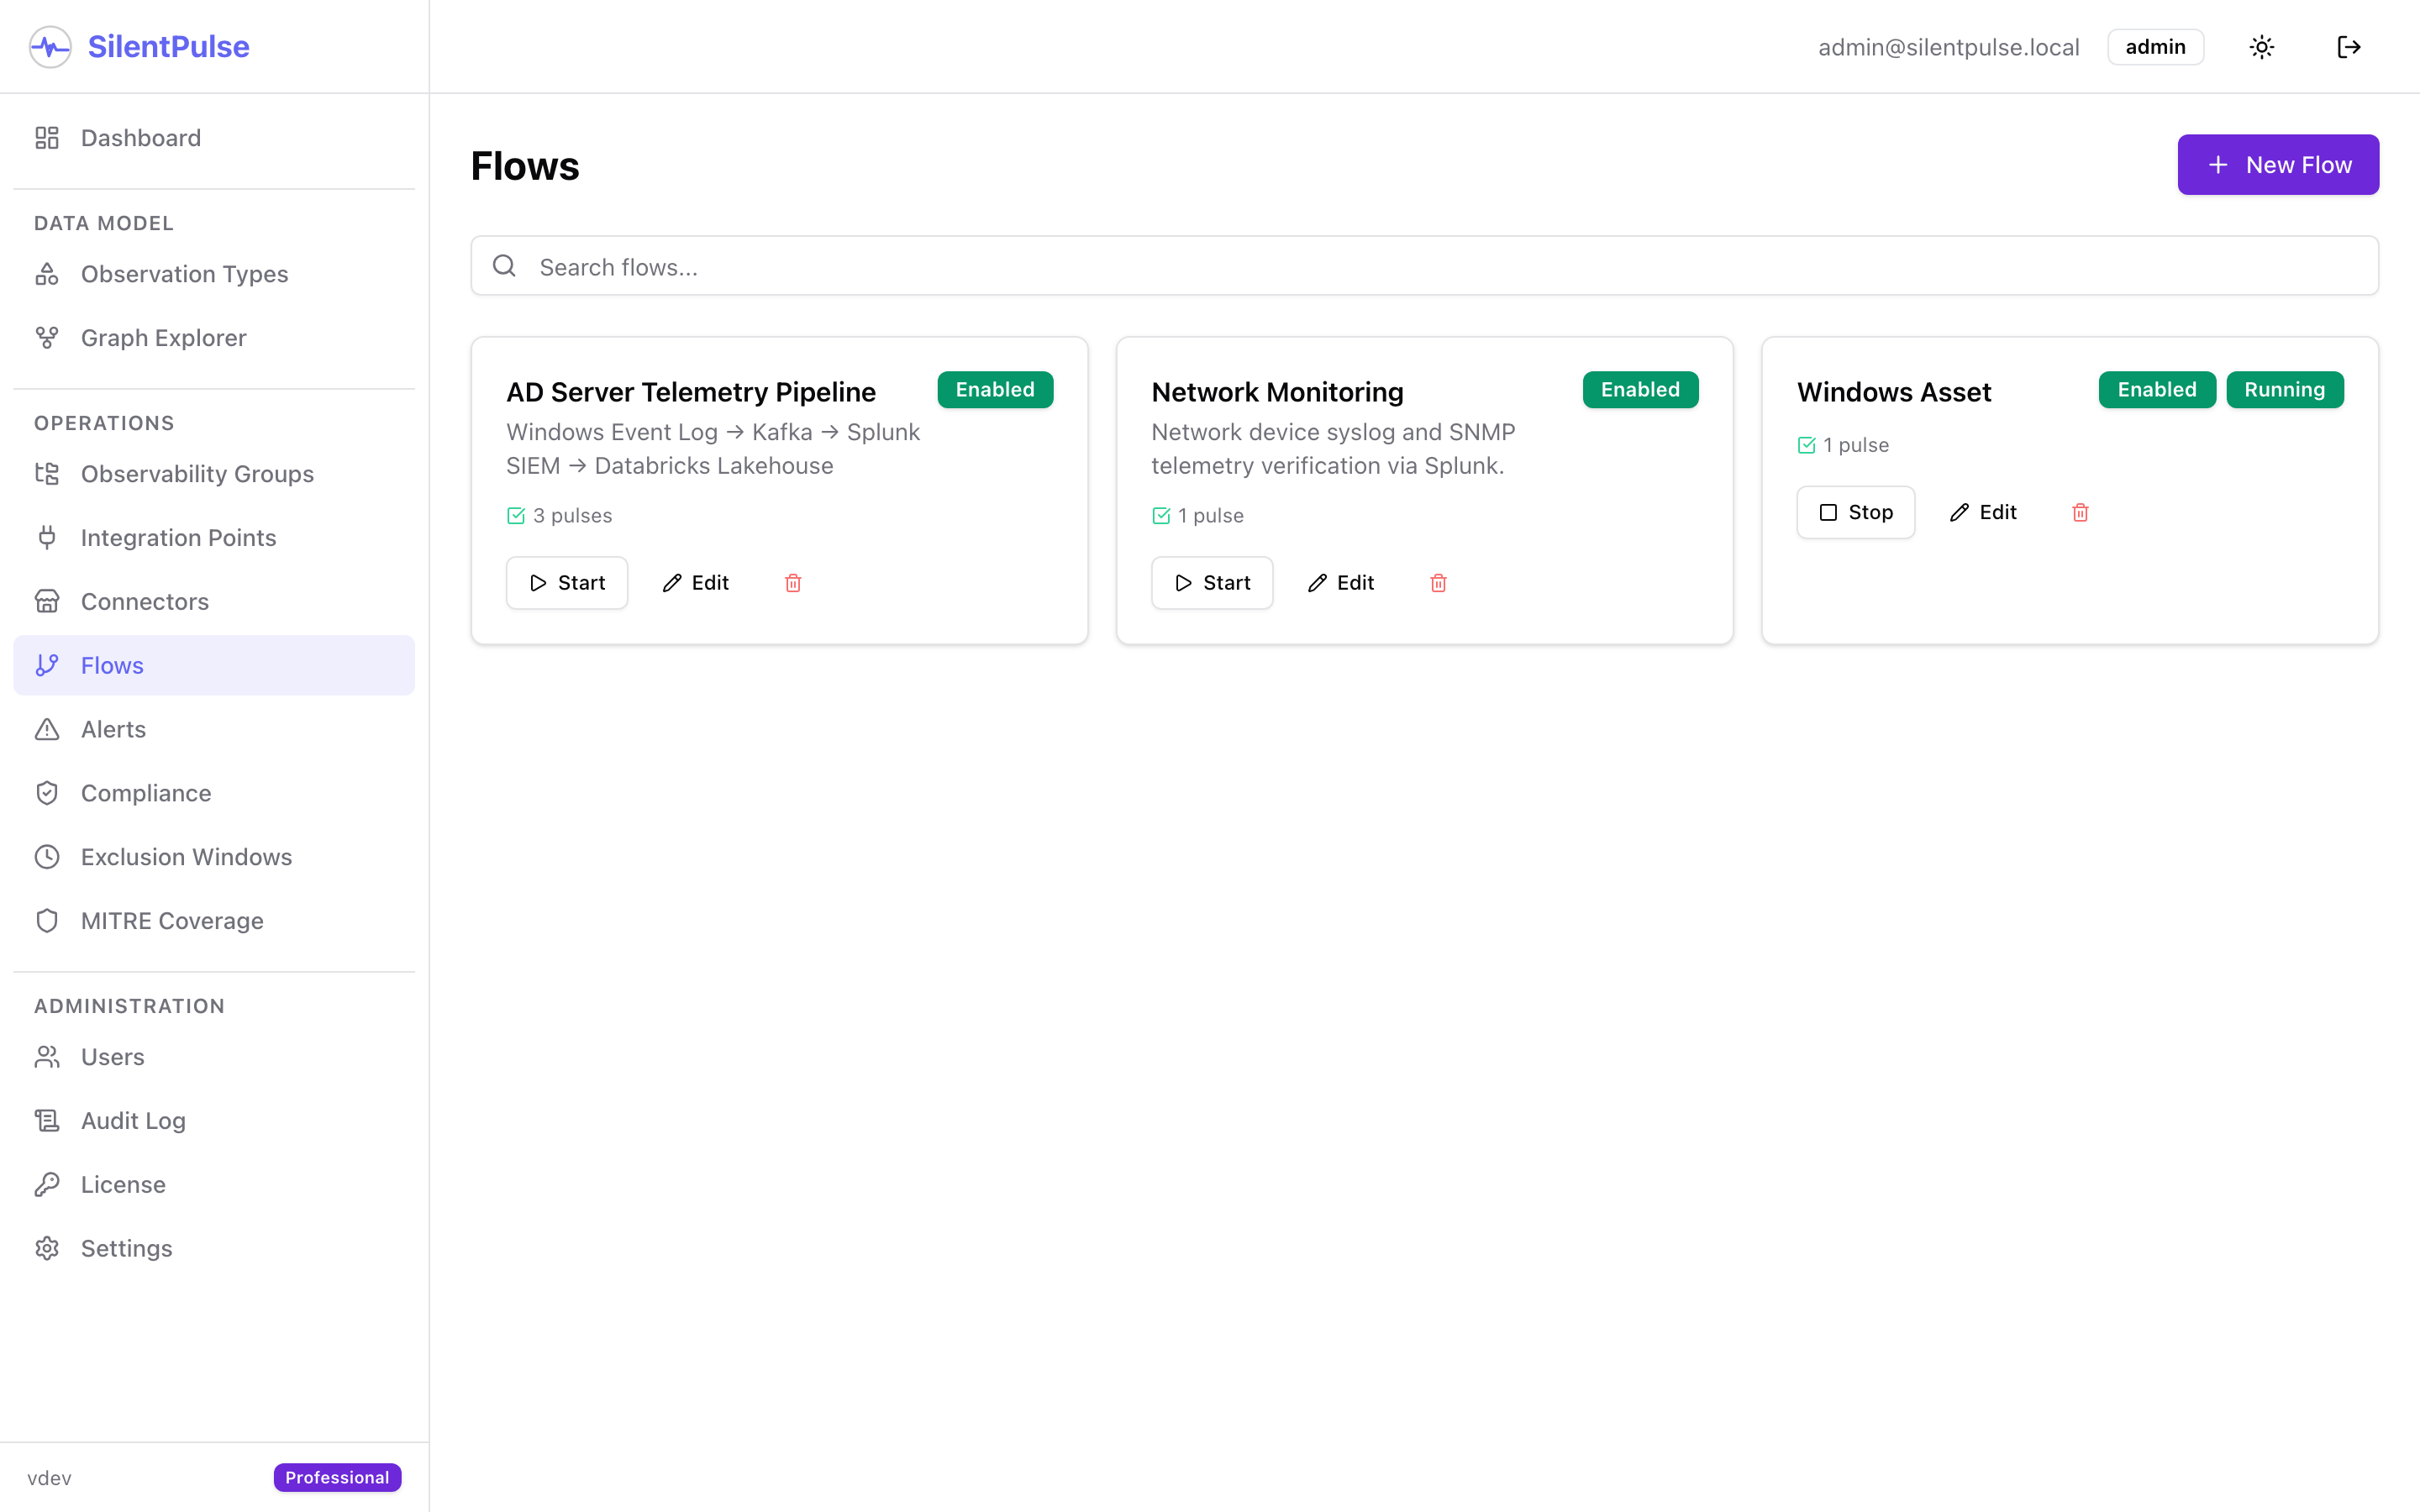Click '1 pulse' on Windows Asset card
The width and height of the screenshot is (2420, 1512).
[x=1855, y=445]
